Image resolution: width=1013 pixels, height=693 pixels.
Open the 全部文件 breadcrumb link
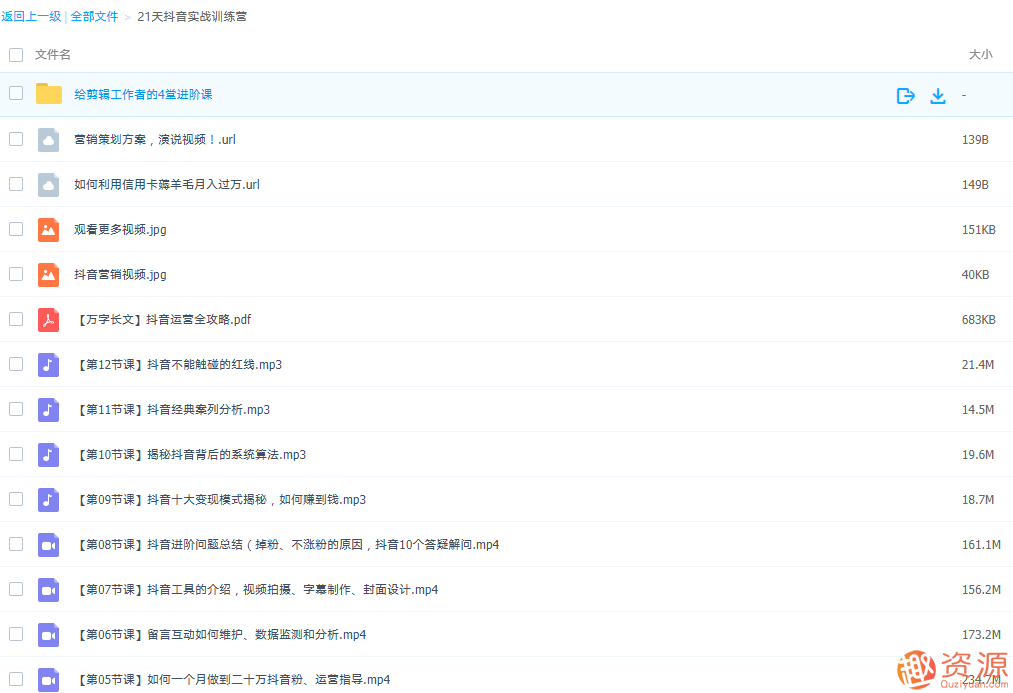point(94,17)
